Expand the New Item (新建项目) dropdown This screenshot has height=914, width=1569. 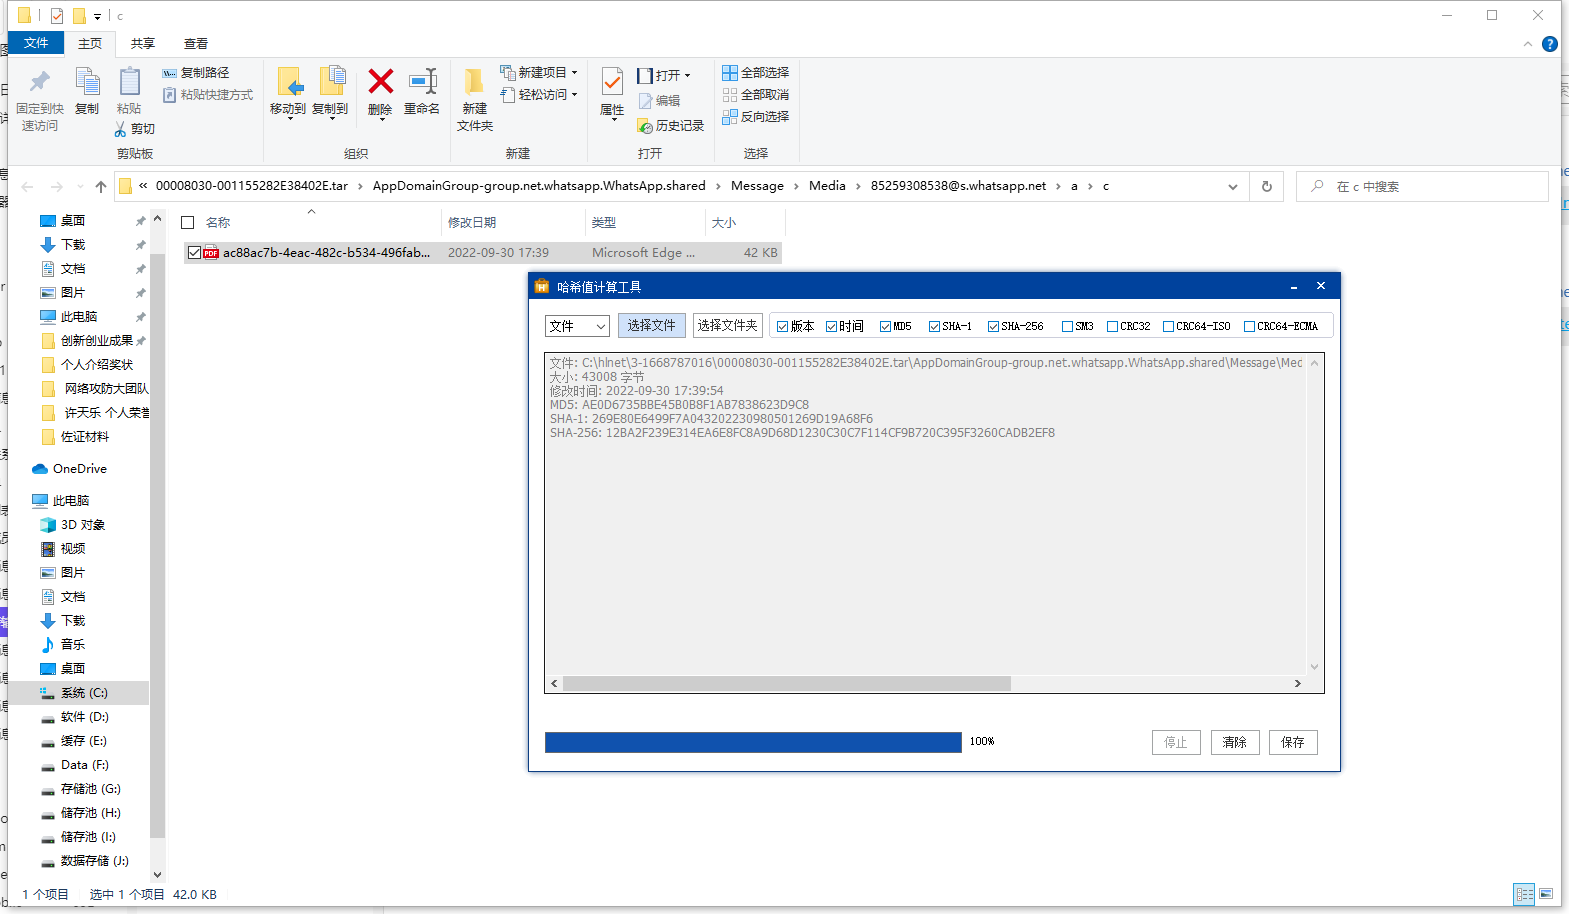tap(575, 73)
